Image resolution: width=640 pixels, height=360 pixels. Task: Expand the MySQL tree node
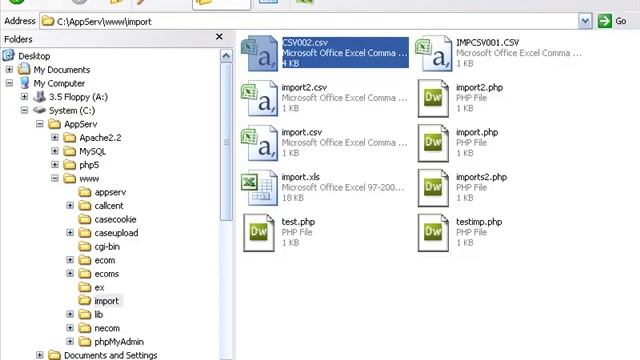click(55, 151)
